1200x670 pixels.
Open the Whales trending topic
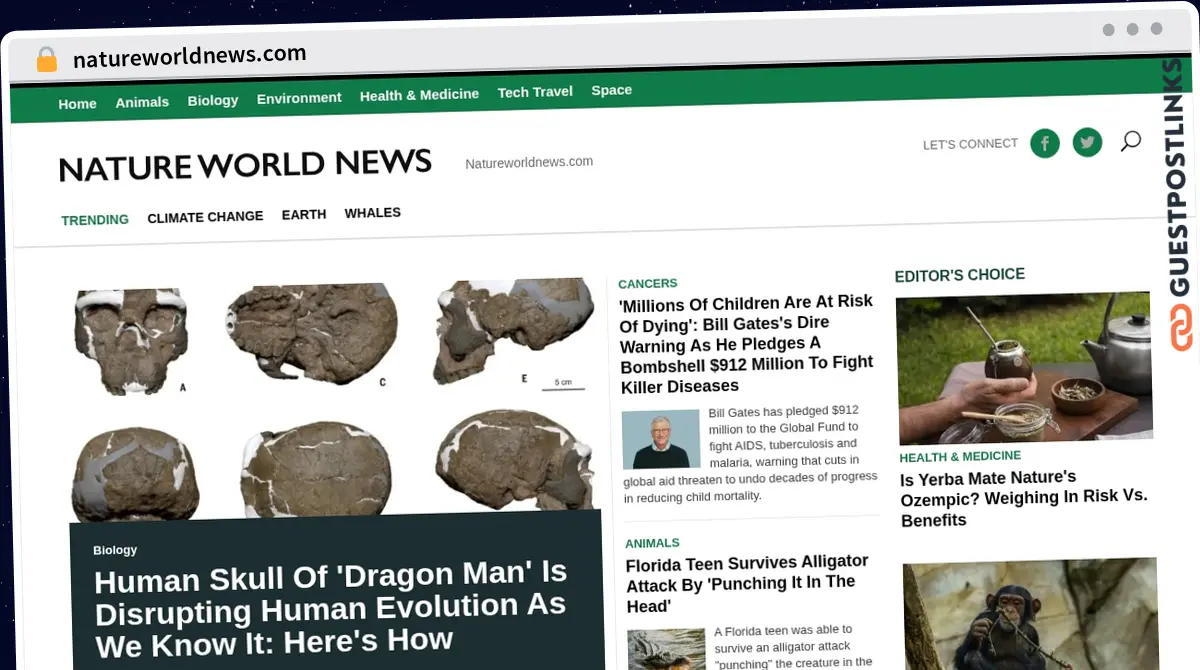pos(372,213)
